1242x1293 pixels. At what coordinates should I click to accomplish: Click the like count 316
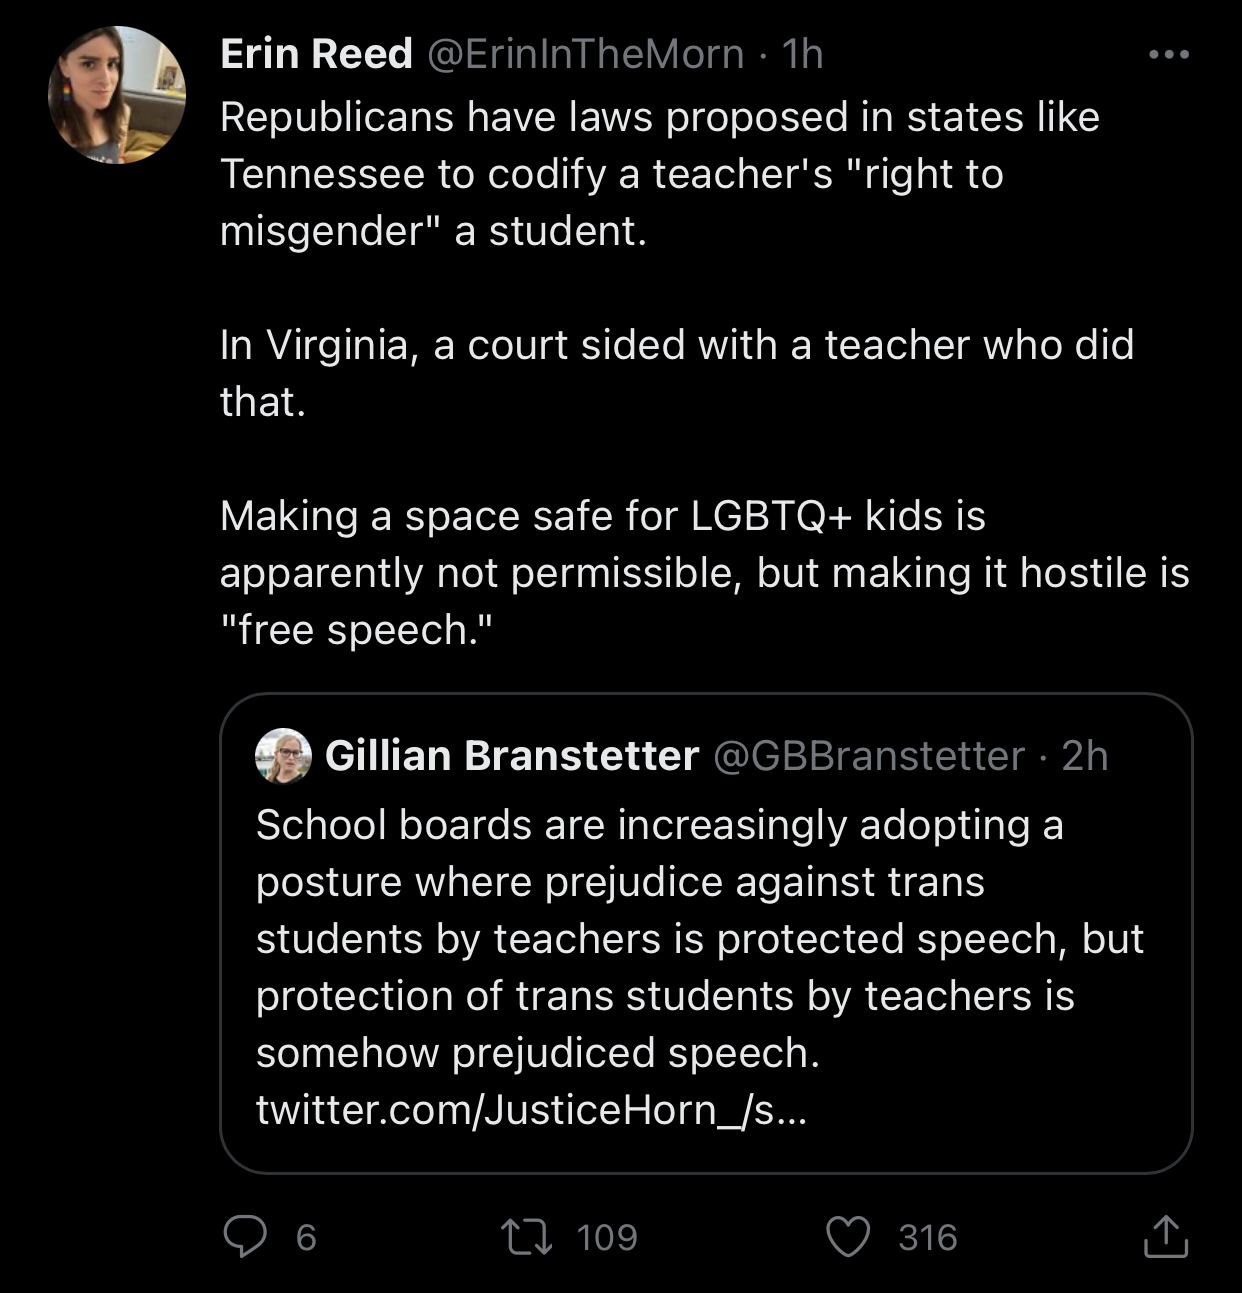coord(928,1238)
